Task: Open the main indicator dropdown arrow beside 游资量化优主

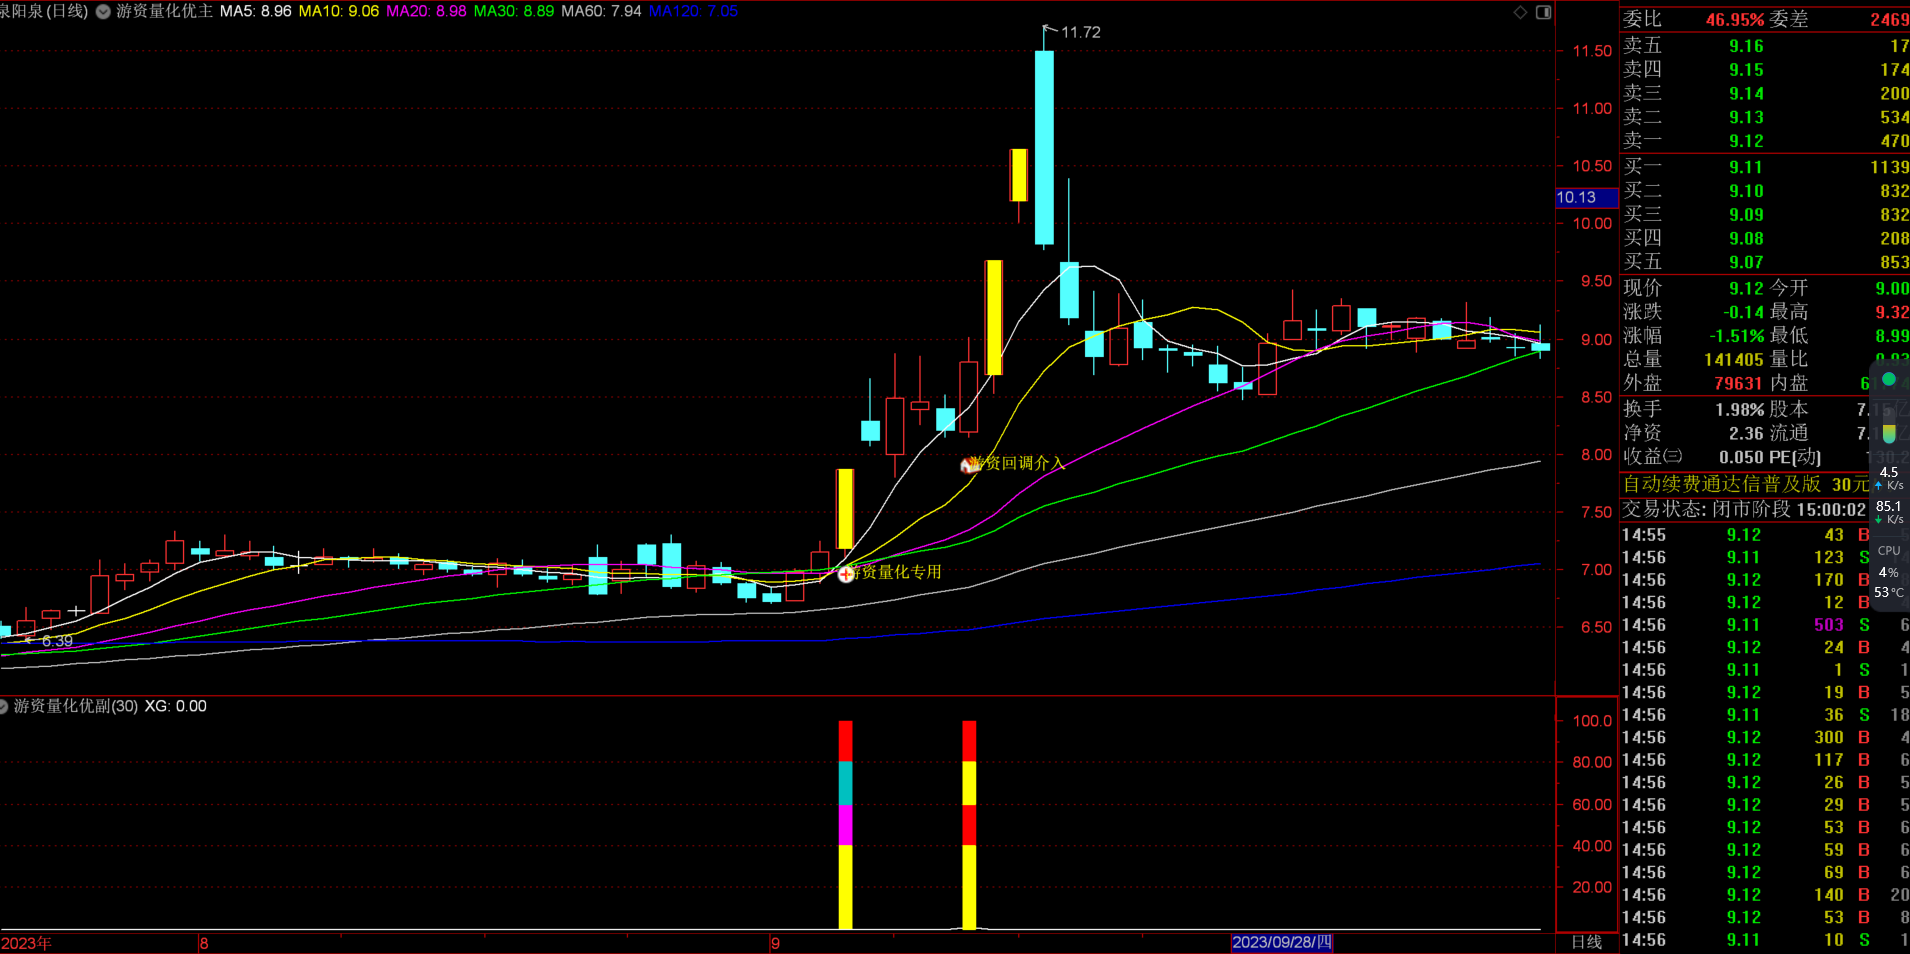Action: click(x=103, y=12)
